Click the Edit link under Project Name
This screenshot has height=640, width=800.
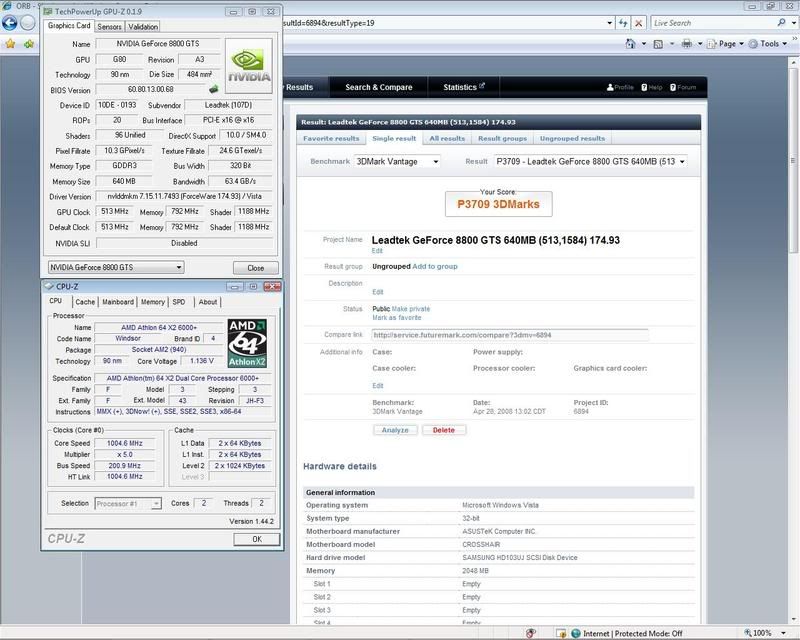coord(377,251)
